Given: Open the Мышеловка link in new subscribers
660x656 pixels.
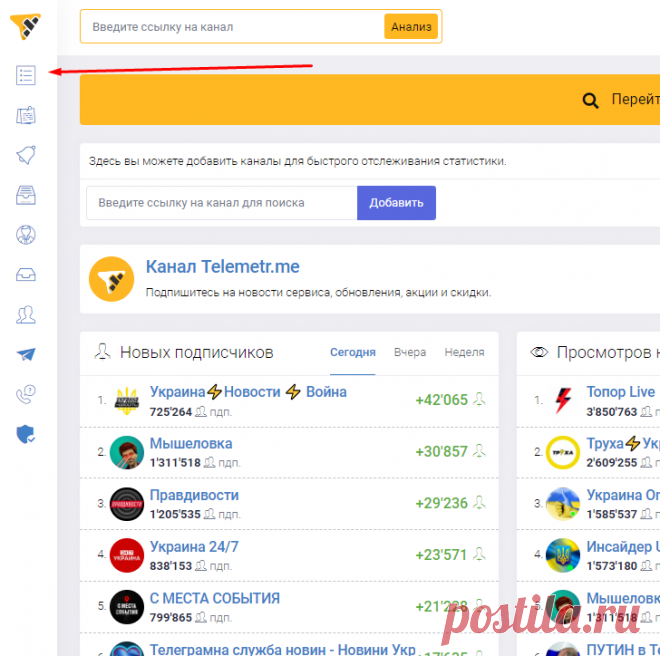Looking at the screenshot, I should [191, 443].
